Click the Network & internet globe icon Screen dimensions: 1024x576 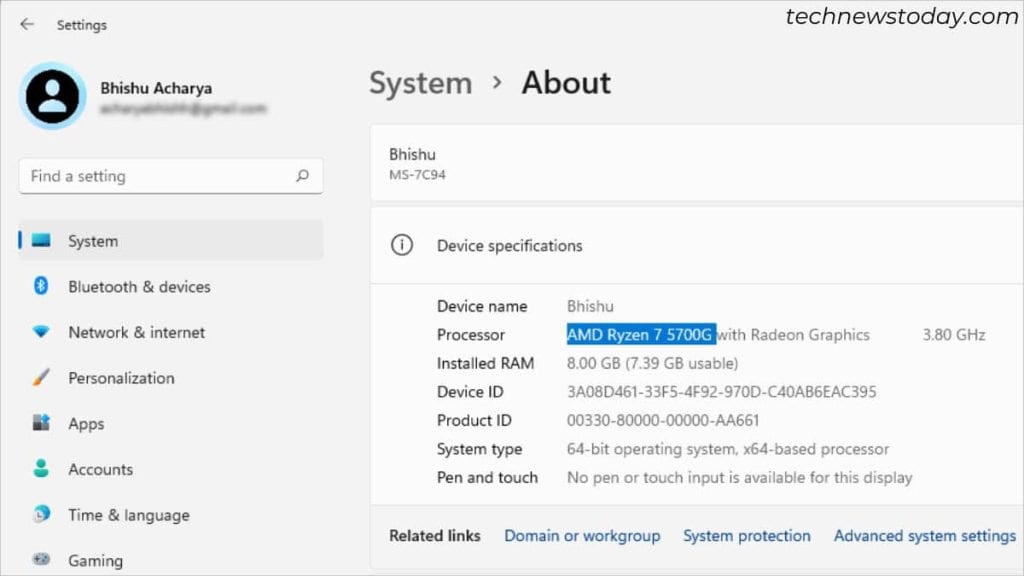pyautogui.click(x=40, y=332)
